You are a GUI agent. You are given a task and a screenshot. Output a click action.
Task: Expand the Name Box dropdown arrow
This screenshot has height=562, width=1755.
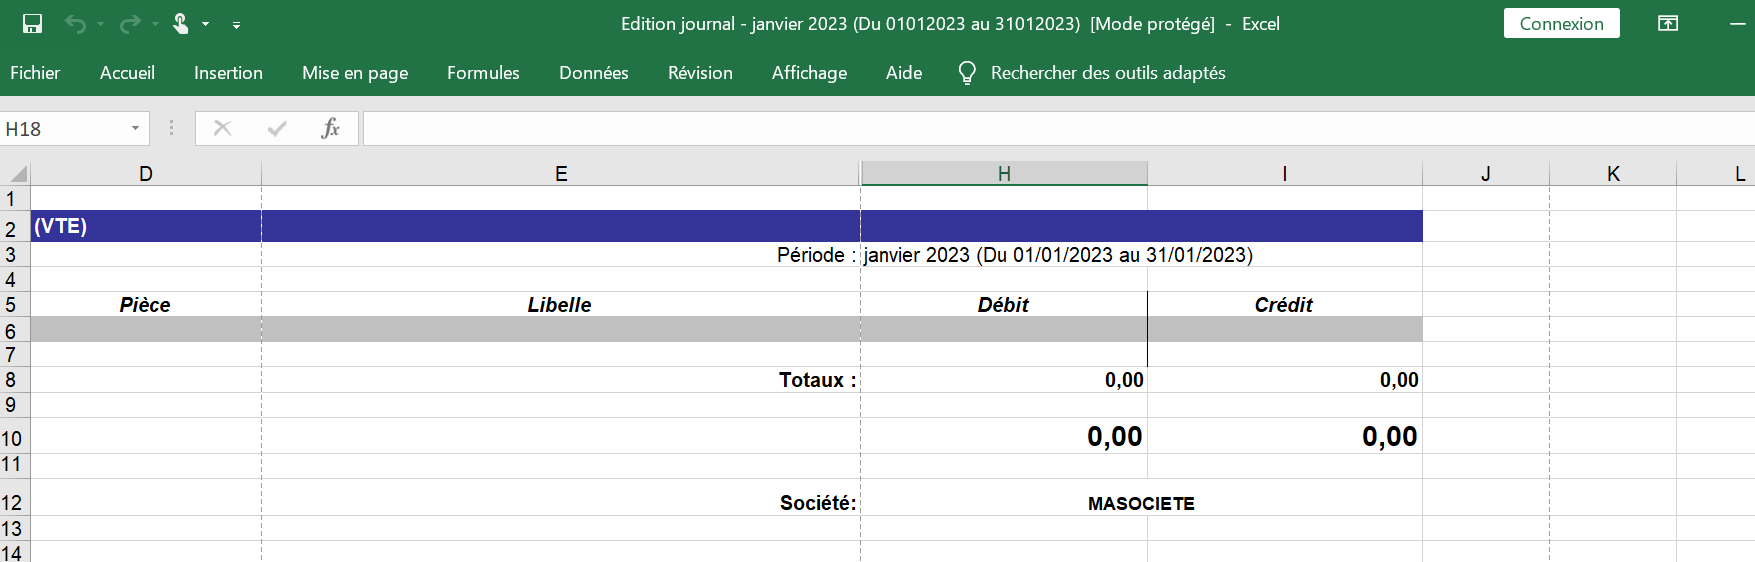click(135, 129)
